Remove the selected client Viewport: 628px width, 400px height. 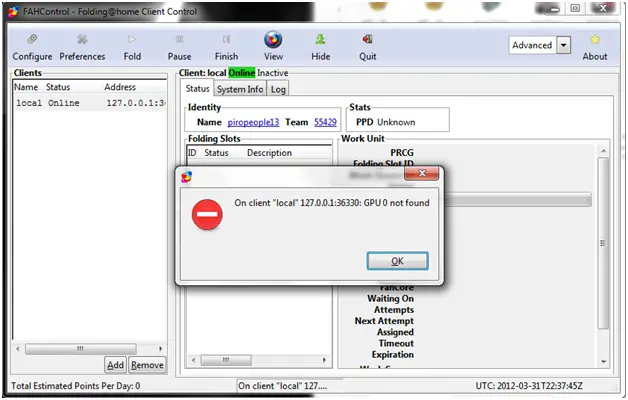pos(147,365)
